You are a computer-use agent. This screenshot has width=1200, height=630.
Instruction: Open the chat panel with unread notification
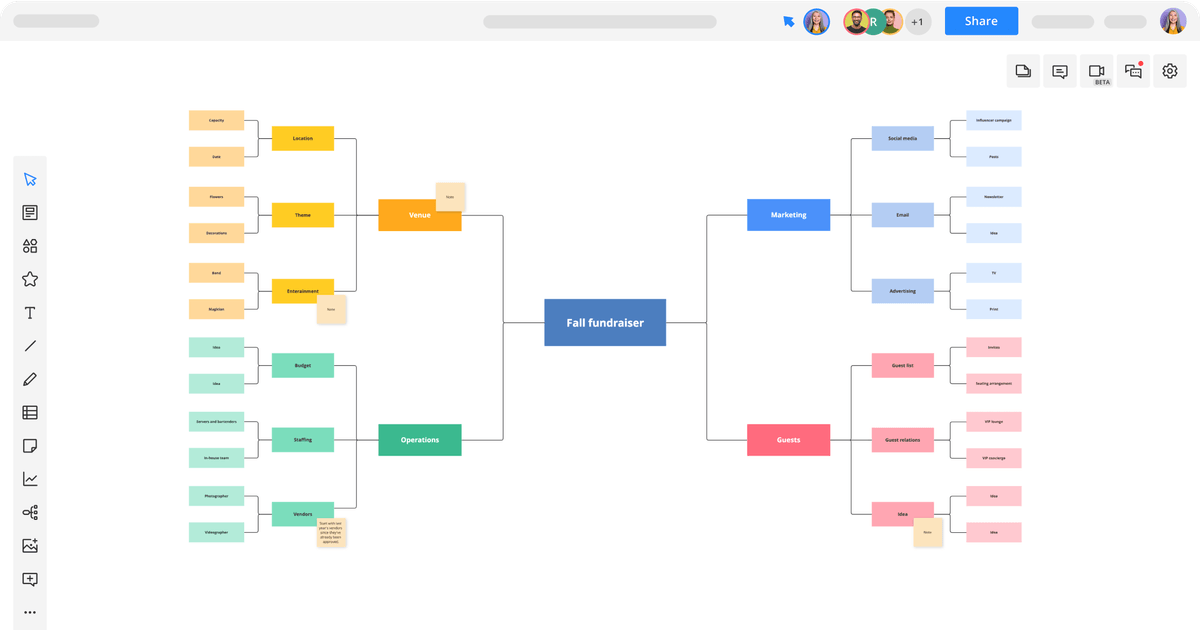coord(1133,71)
